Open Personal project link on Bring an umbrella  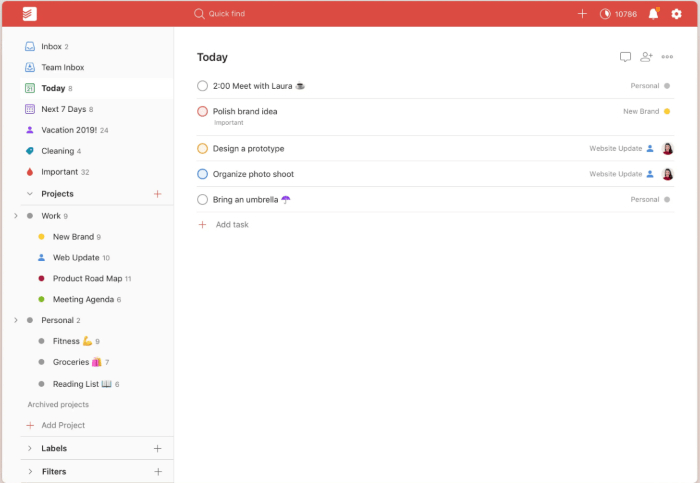(645, 200)
